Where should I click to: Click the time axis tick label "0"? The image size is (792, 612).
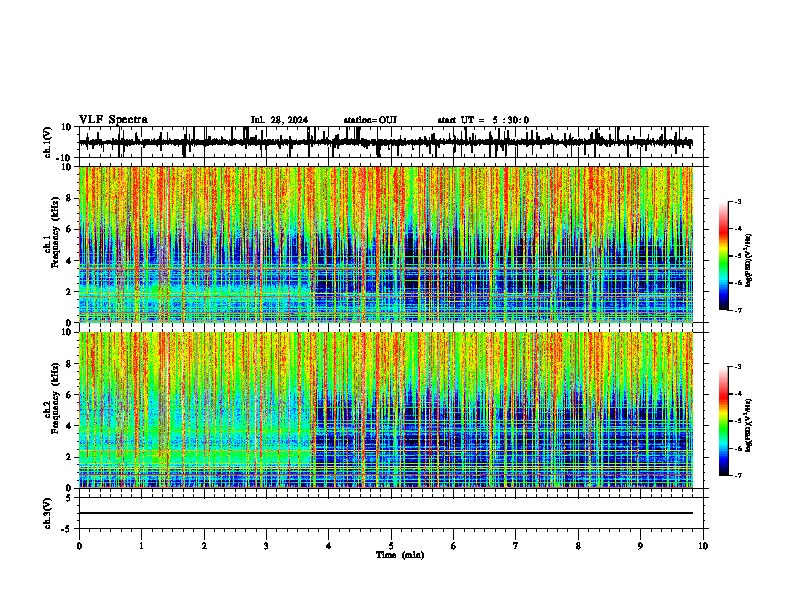click(x=79, y=546)
